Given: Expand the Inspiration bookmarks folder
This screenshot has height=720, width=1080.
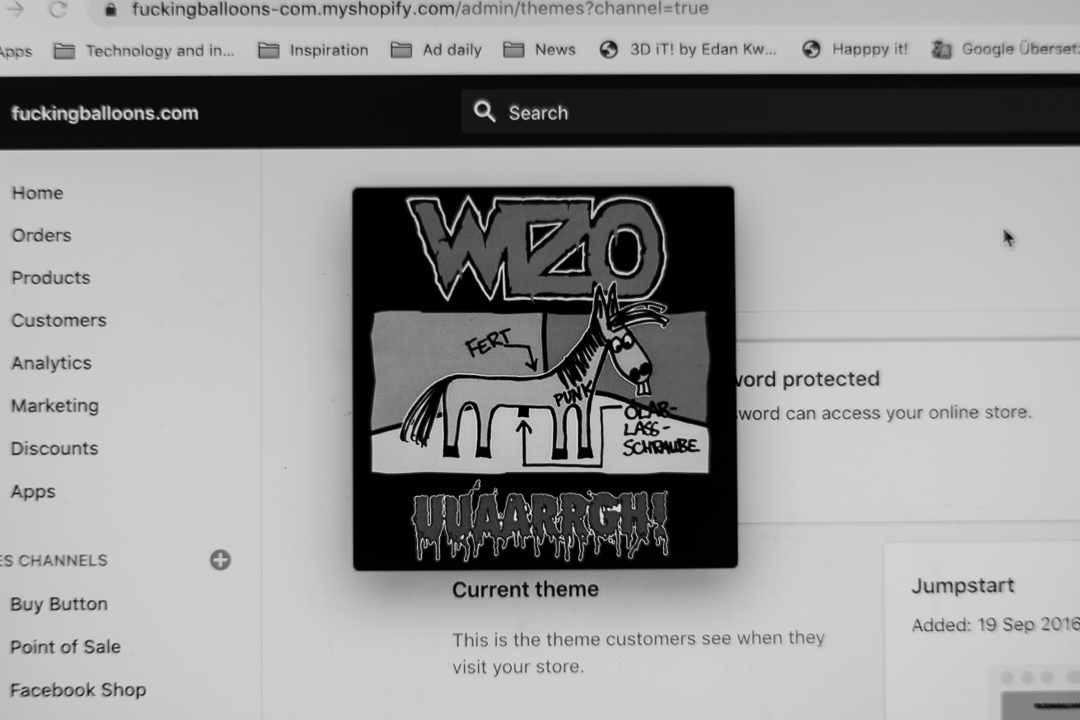Looking at the screenshot, I should 313,50.
